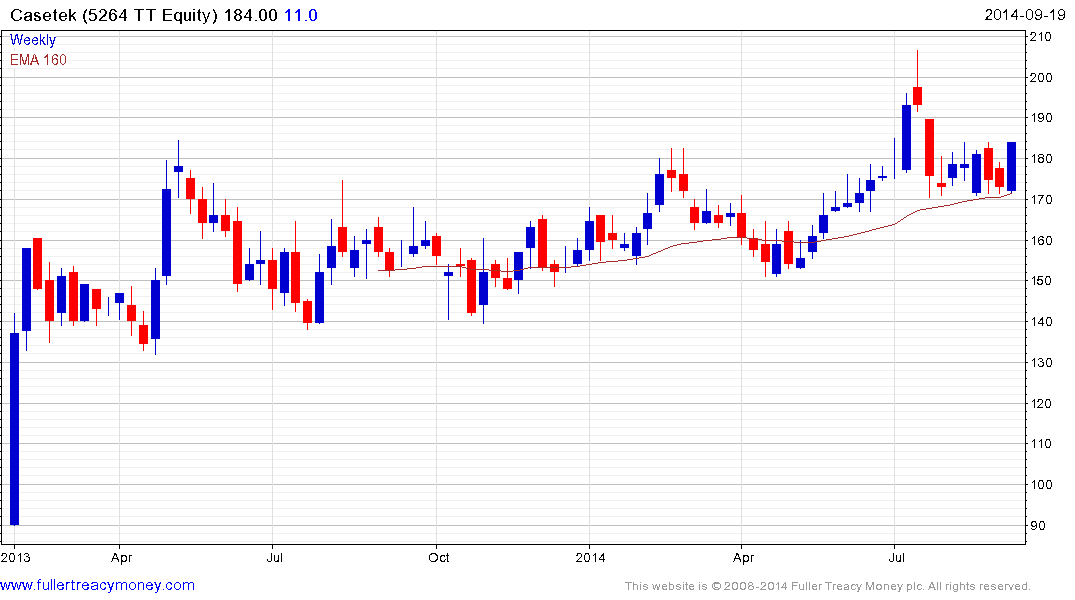The width and height of the screenshot is (1075, 600).
Task: Click the 180 price axis label
Action: [x=1041, y=159]
